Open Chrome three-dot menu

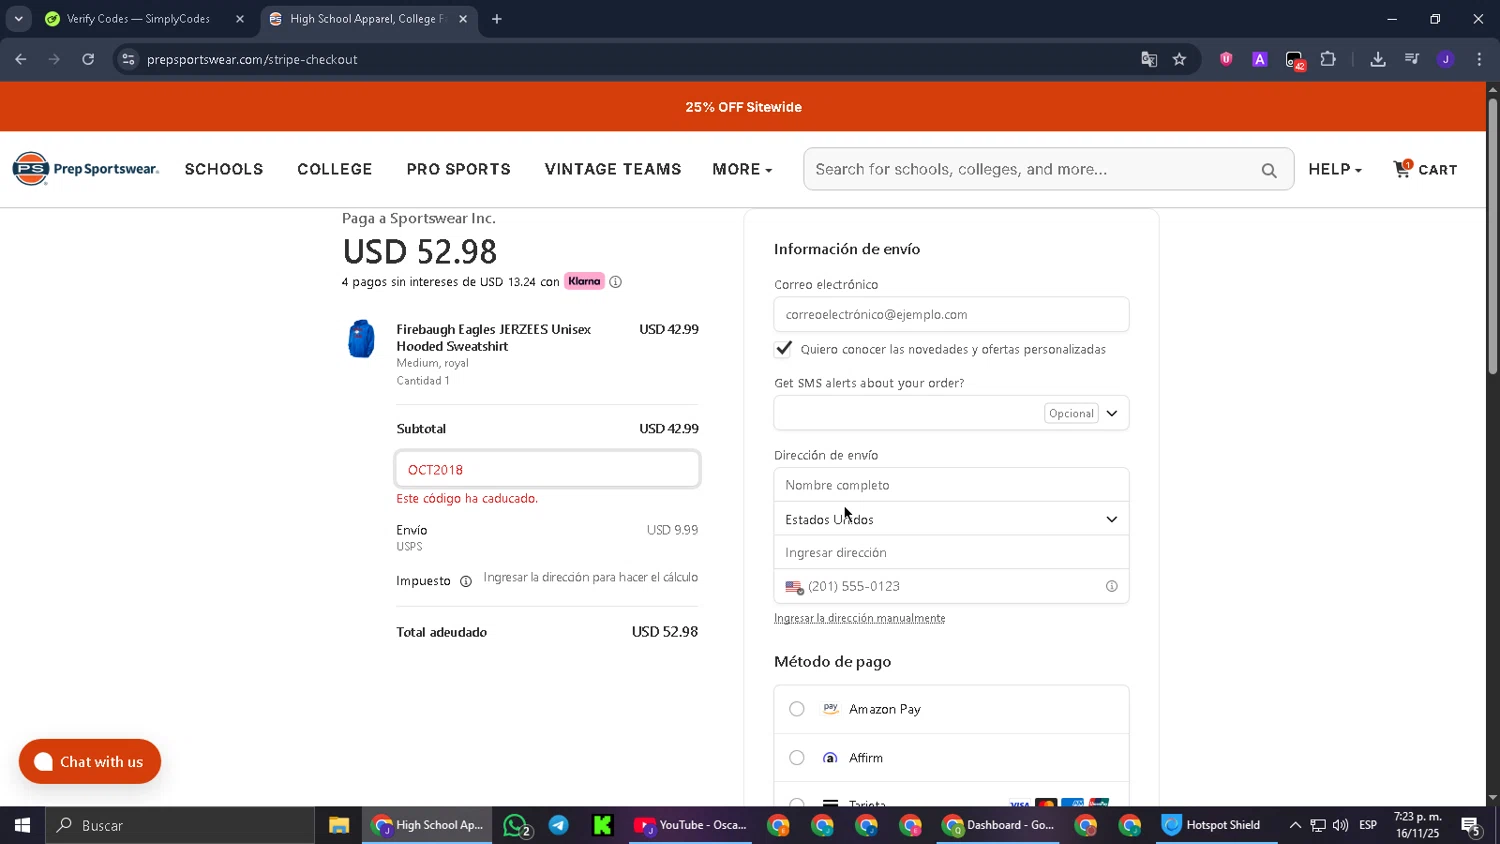point(1479,59)
